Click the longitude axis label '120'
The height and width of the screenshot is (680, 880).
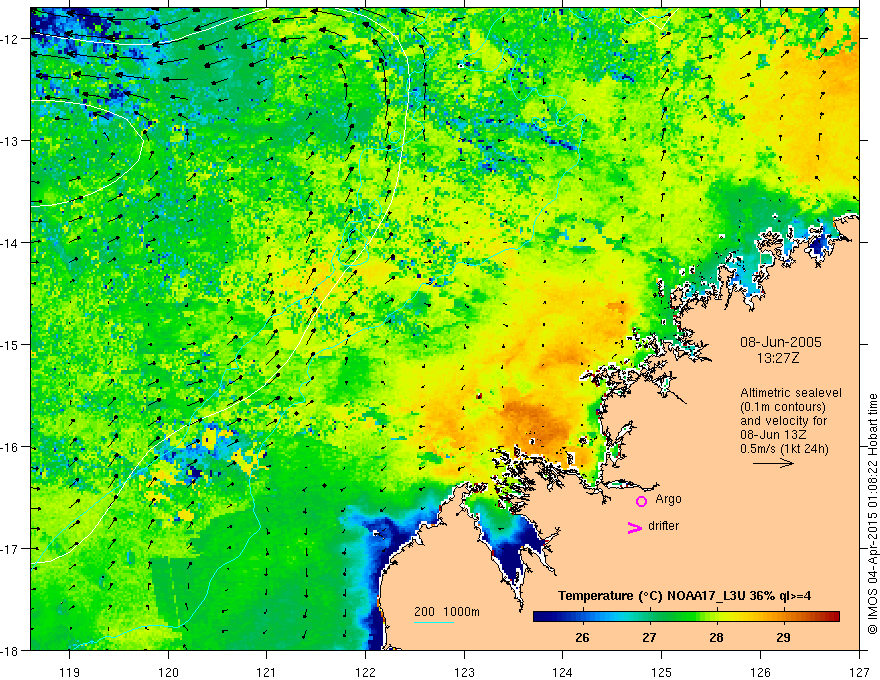point(168,672)
